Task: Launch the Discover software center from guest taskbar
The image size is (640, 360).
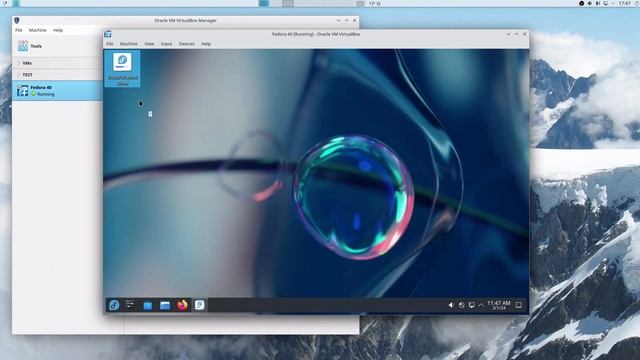Action: [x=148, y=305]
